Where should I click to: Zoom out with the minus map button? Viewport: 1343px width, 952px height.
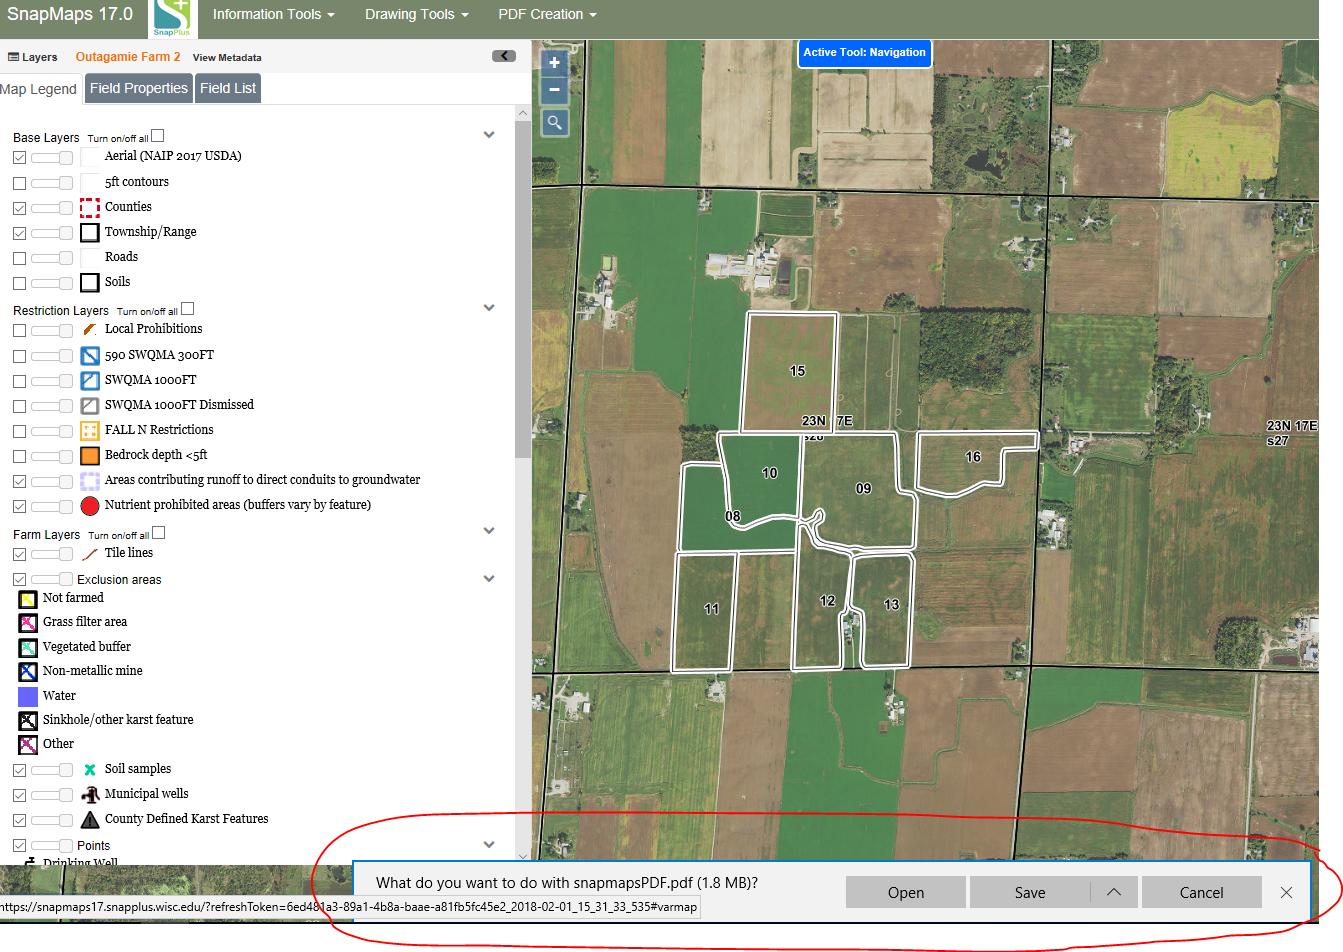coord(554,89)
